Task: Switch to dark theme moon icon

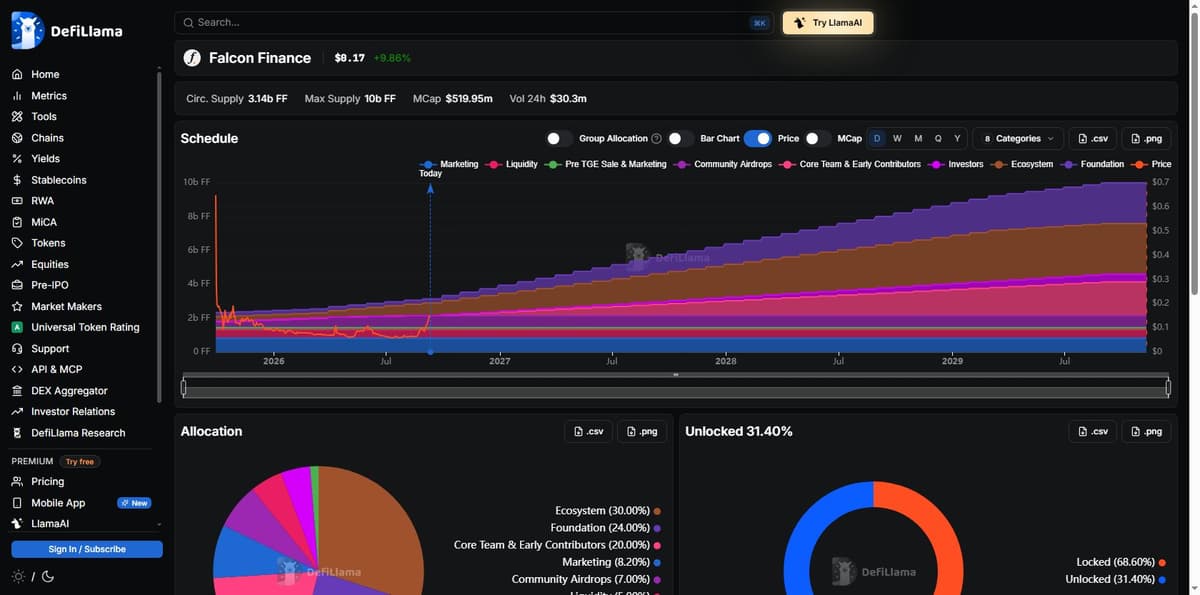Action: [x=47, y=577]
